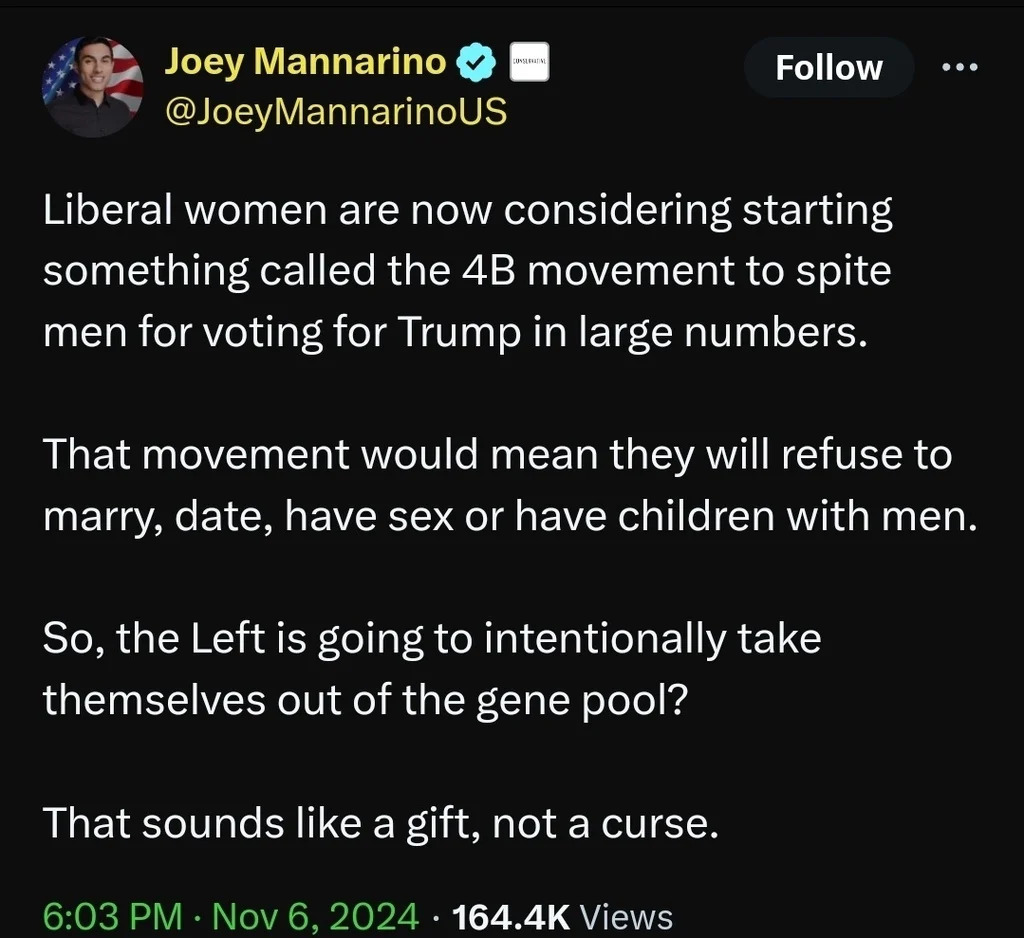Click the blue verified checkmark badge

476,63
